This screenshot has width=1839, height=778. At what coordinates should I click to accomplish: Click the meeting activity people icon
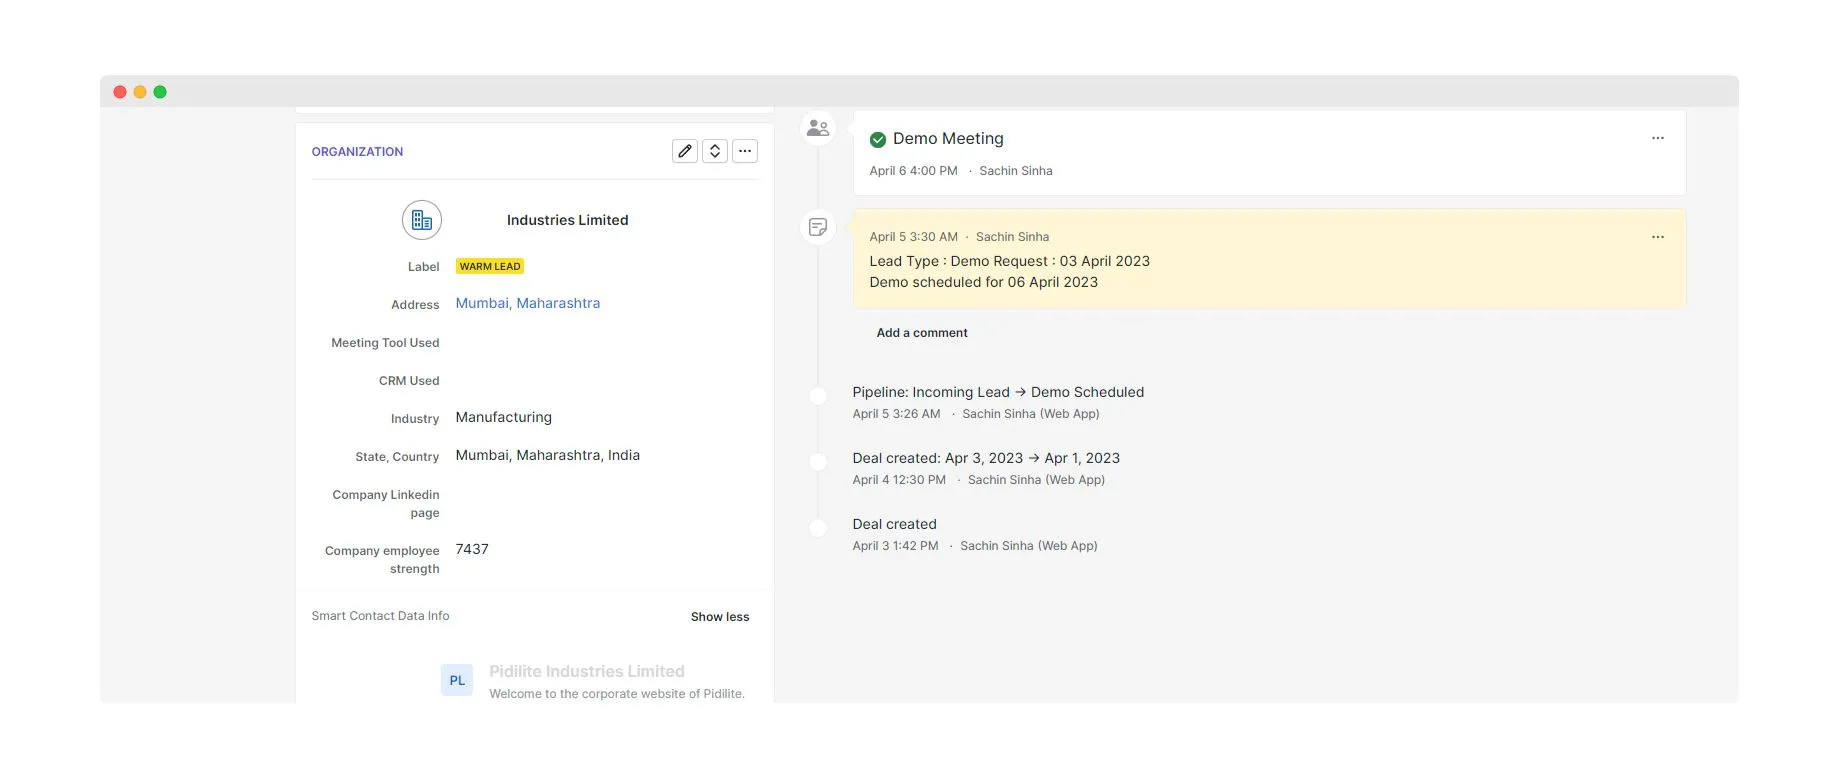818,128
